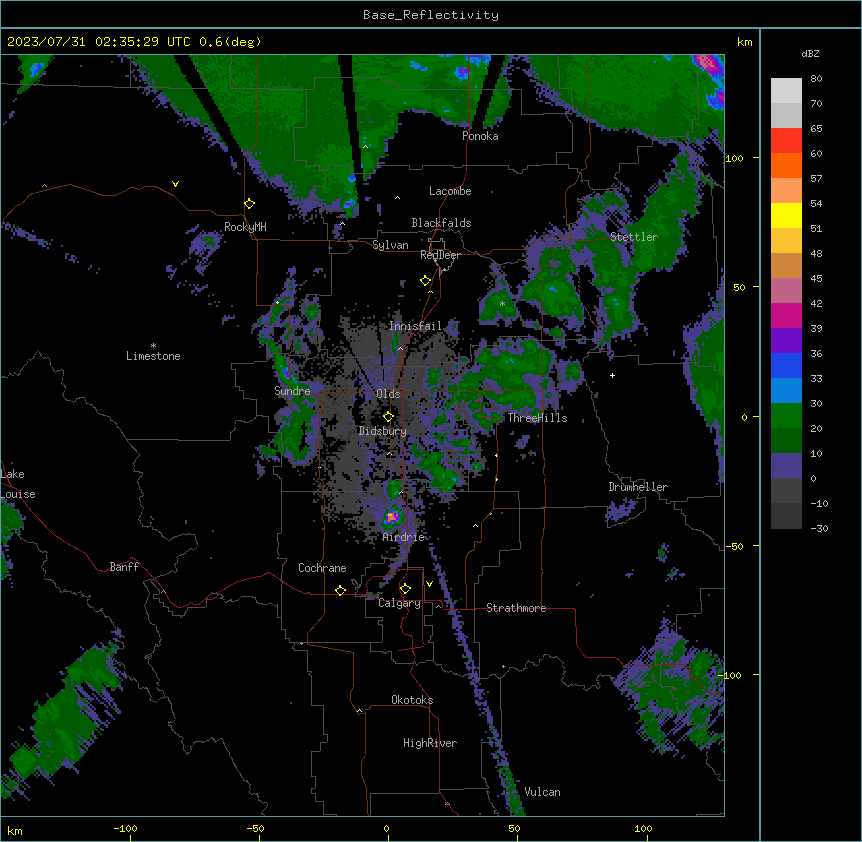This screenshot has width=862, height=842.
Task: Click the -30 value on dBZ scale
Action: coord(819,529)
